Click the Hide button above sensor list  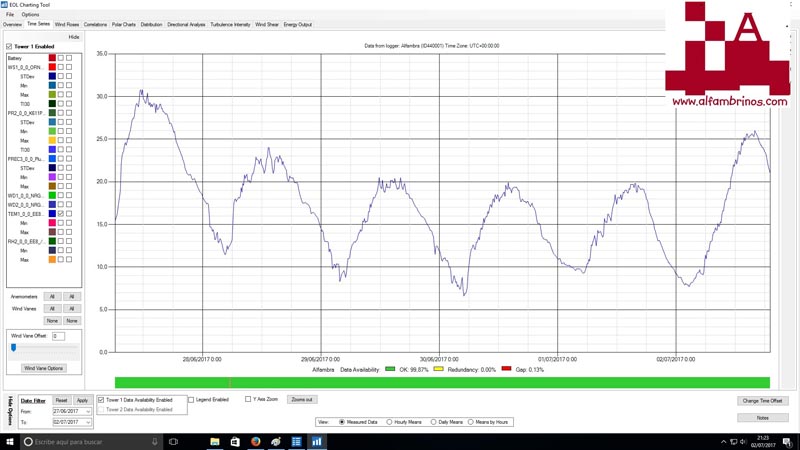[74, 37]
